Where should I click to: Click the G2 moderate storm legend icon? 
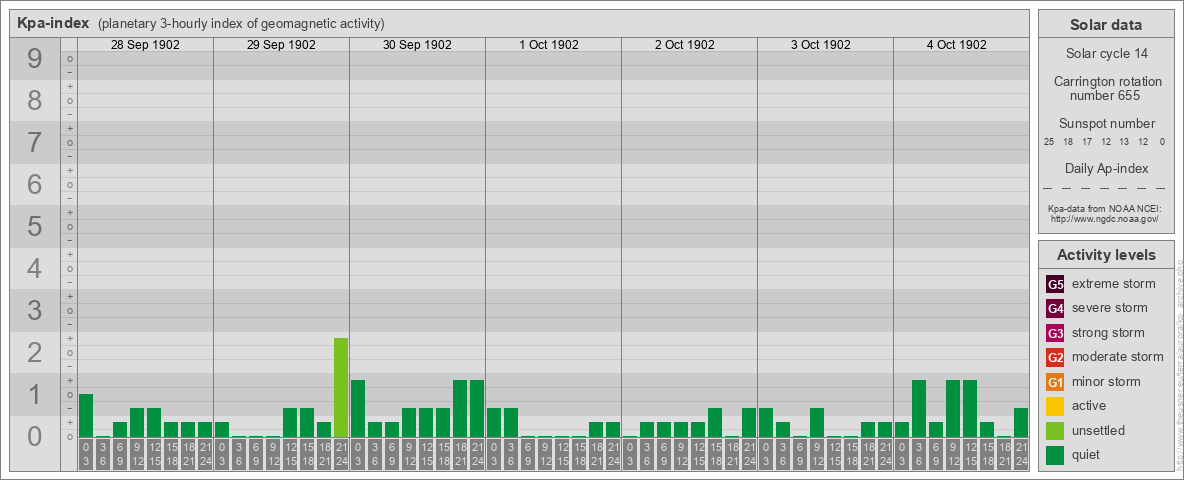[x=1055, y=357]
